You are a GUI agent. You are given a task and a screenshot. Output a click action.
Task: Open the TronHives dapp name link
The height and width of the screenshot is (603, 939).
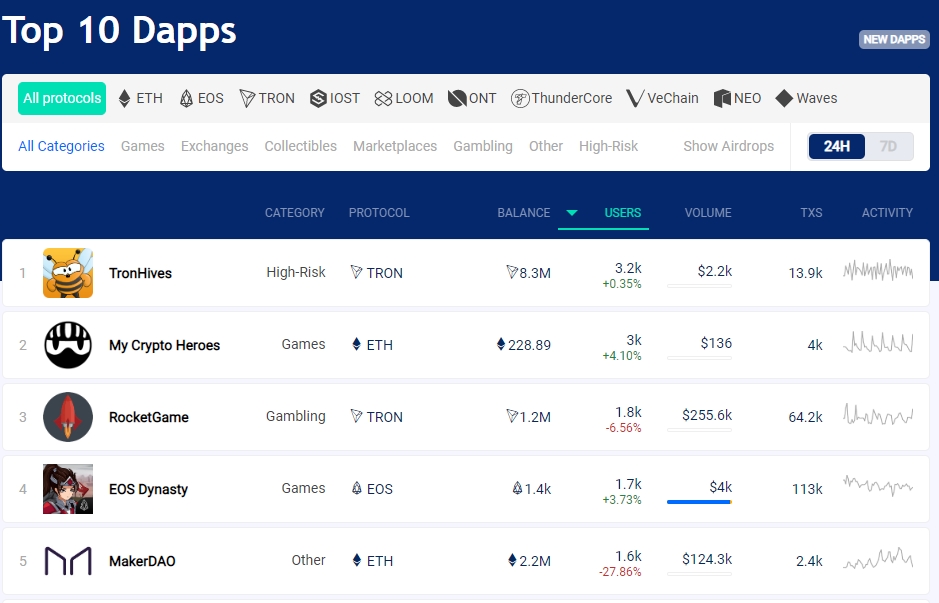(x=140, y=273)
